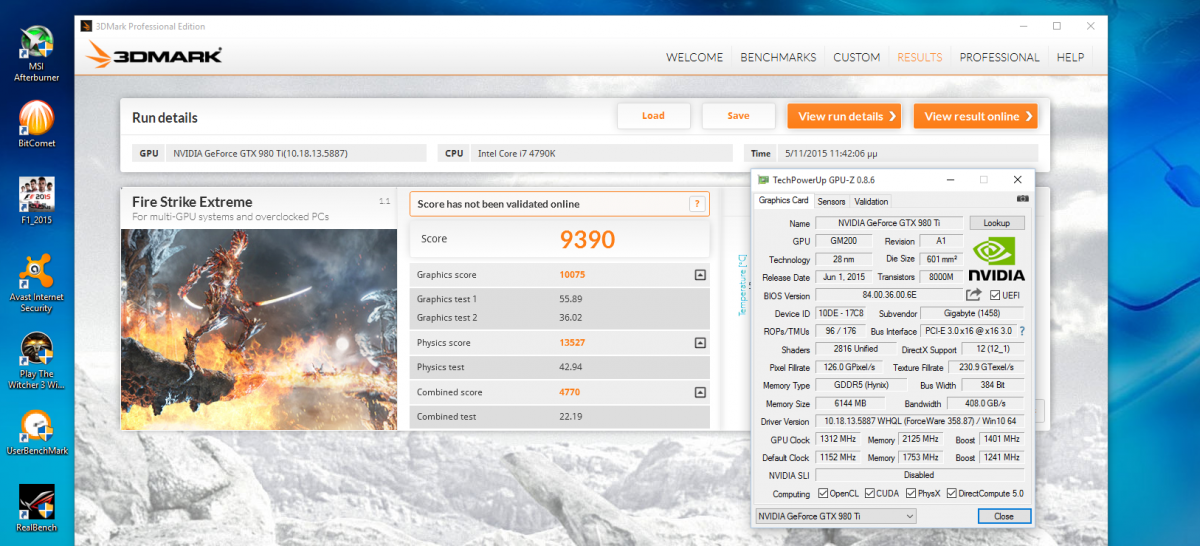1200x546 pixels.
Task: Open the HELP tab
Action: tap(1070, 57)
